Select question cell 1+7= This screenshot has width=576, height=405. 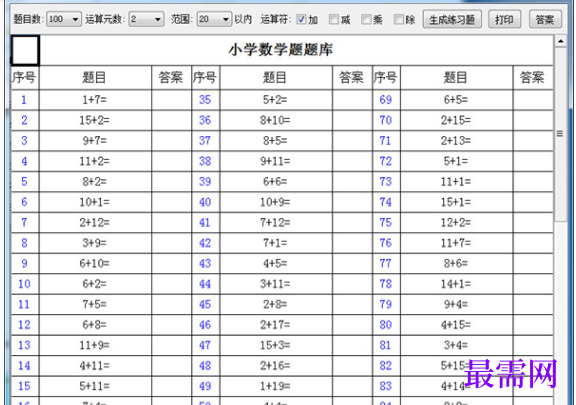tap(95, 100)
